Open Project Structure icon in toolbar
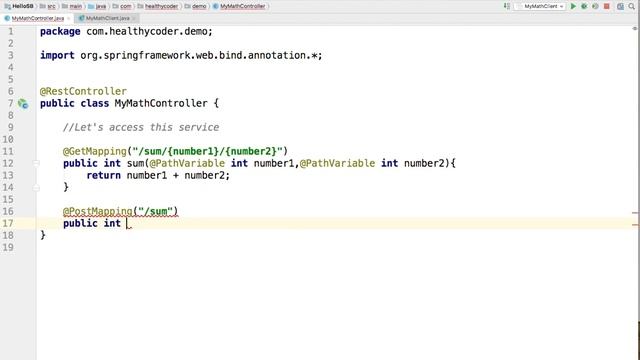The width and height of the screenshot is (640, 360). click(x=620, y=6)
